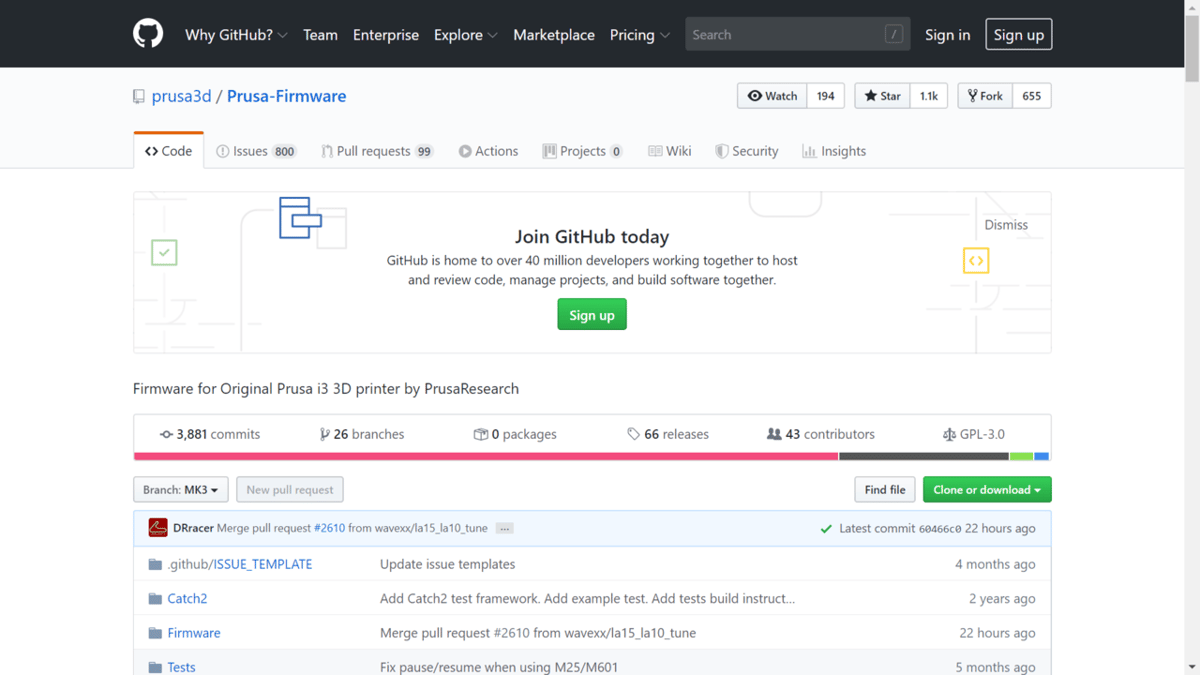Click the Find file button
The width and height of the screenshot is (1200, 675).
[885, 490]
